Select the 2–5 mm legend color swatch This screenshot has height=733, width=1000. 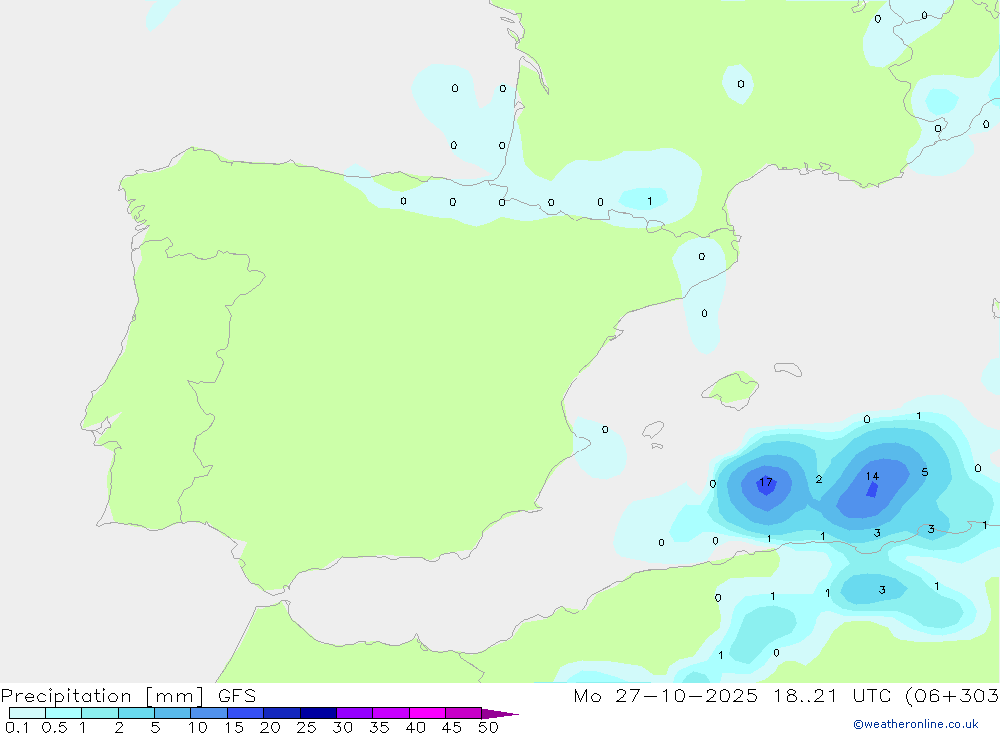[136, 713]
